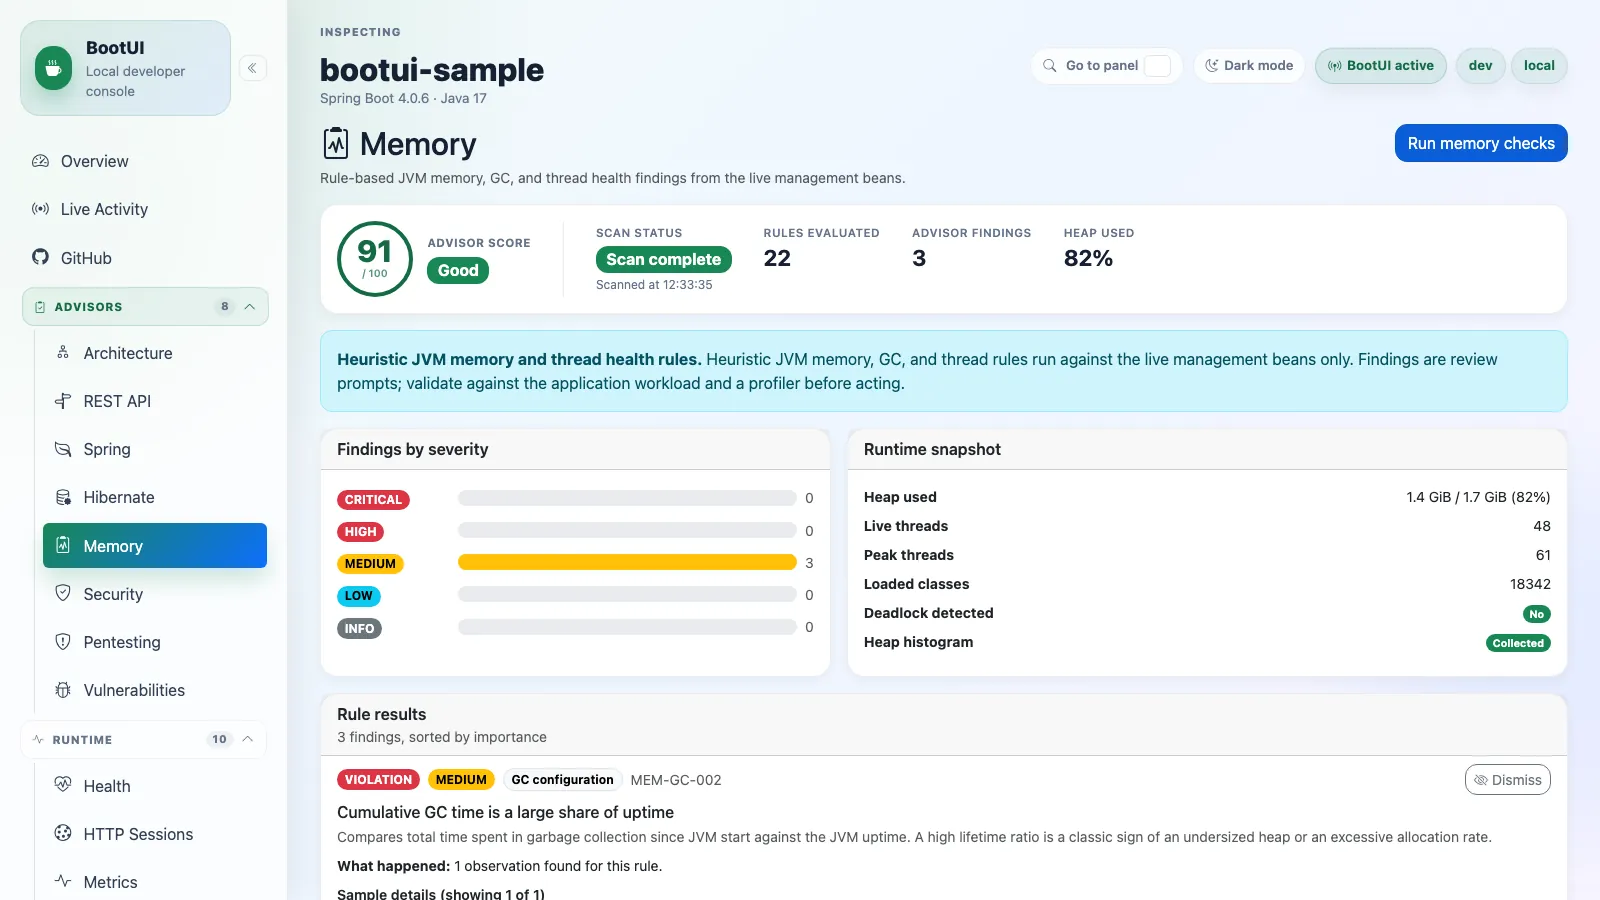Click the Cumulative GC time finding title
Viewport: 1600px width, 900px height.
505,812
